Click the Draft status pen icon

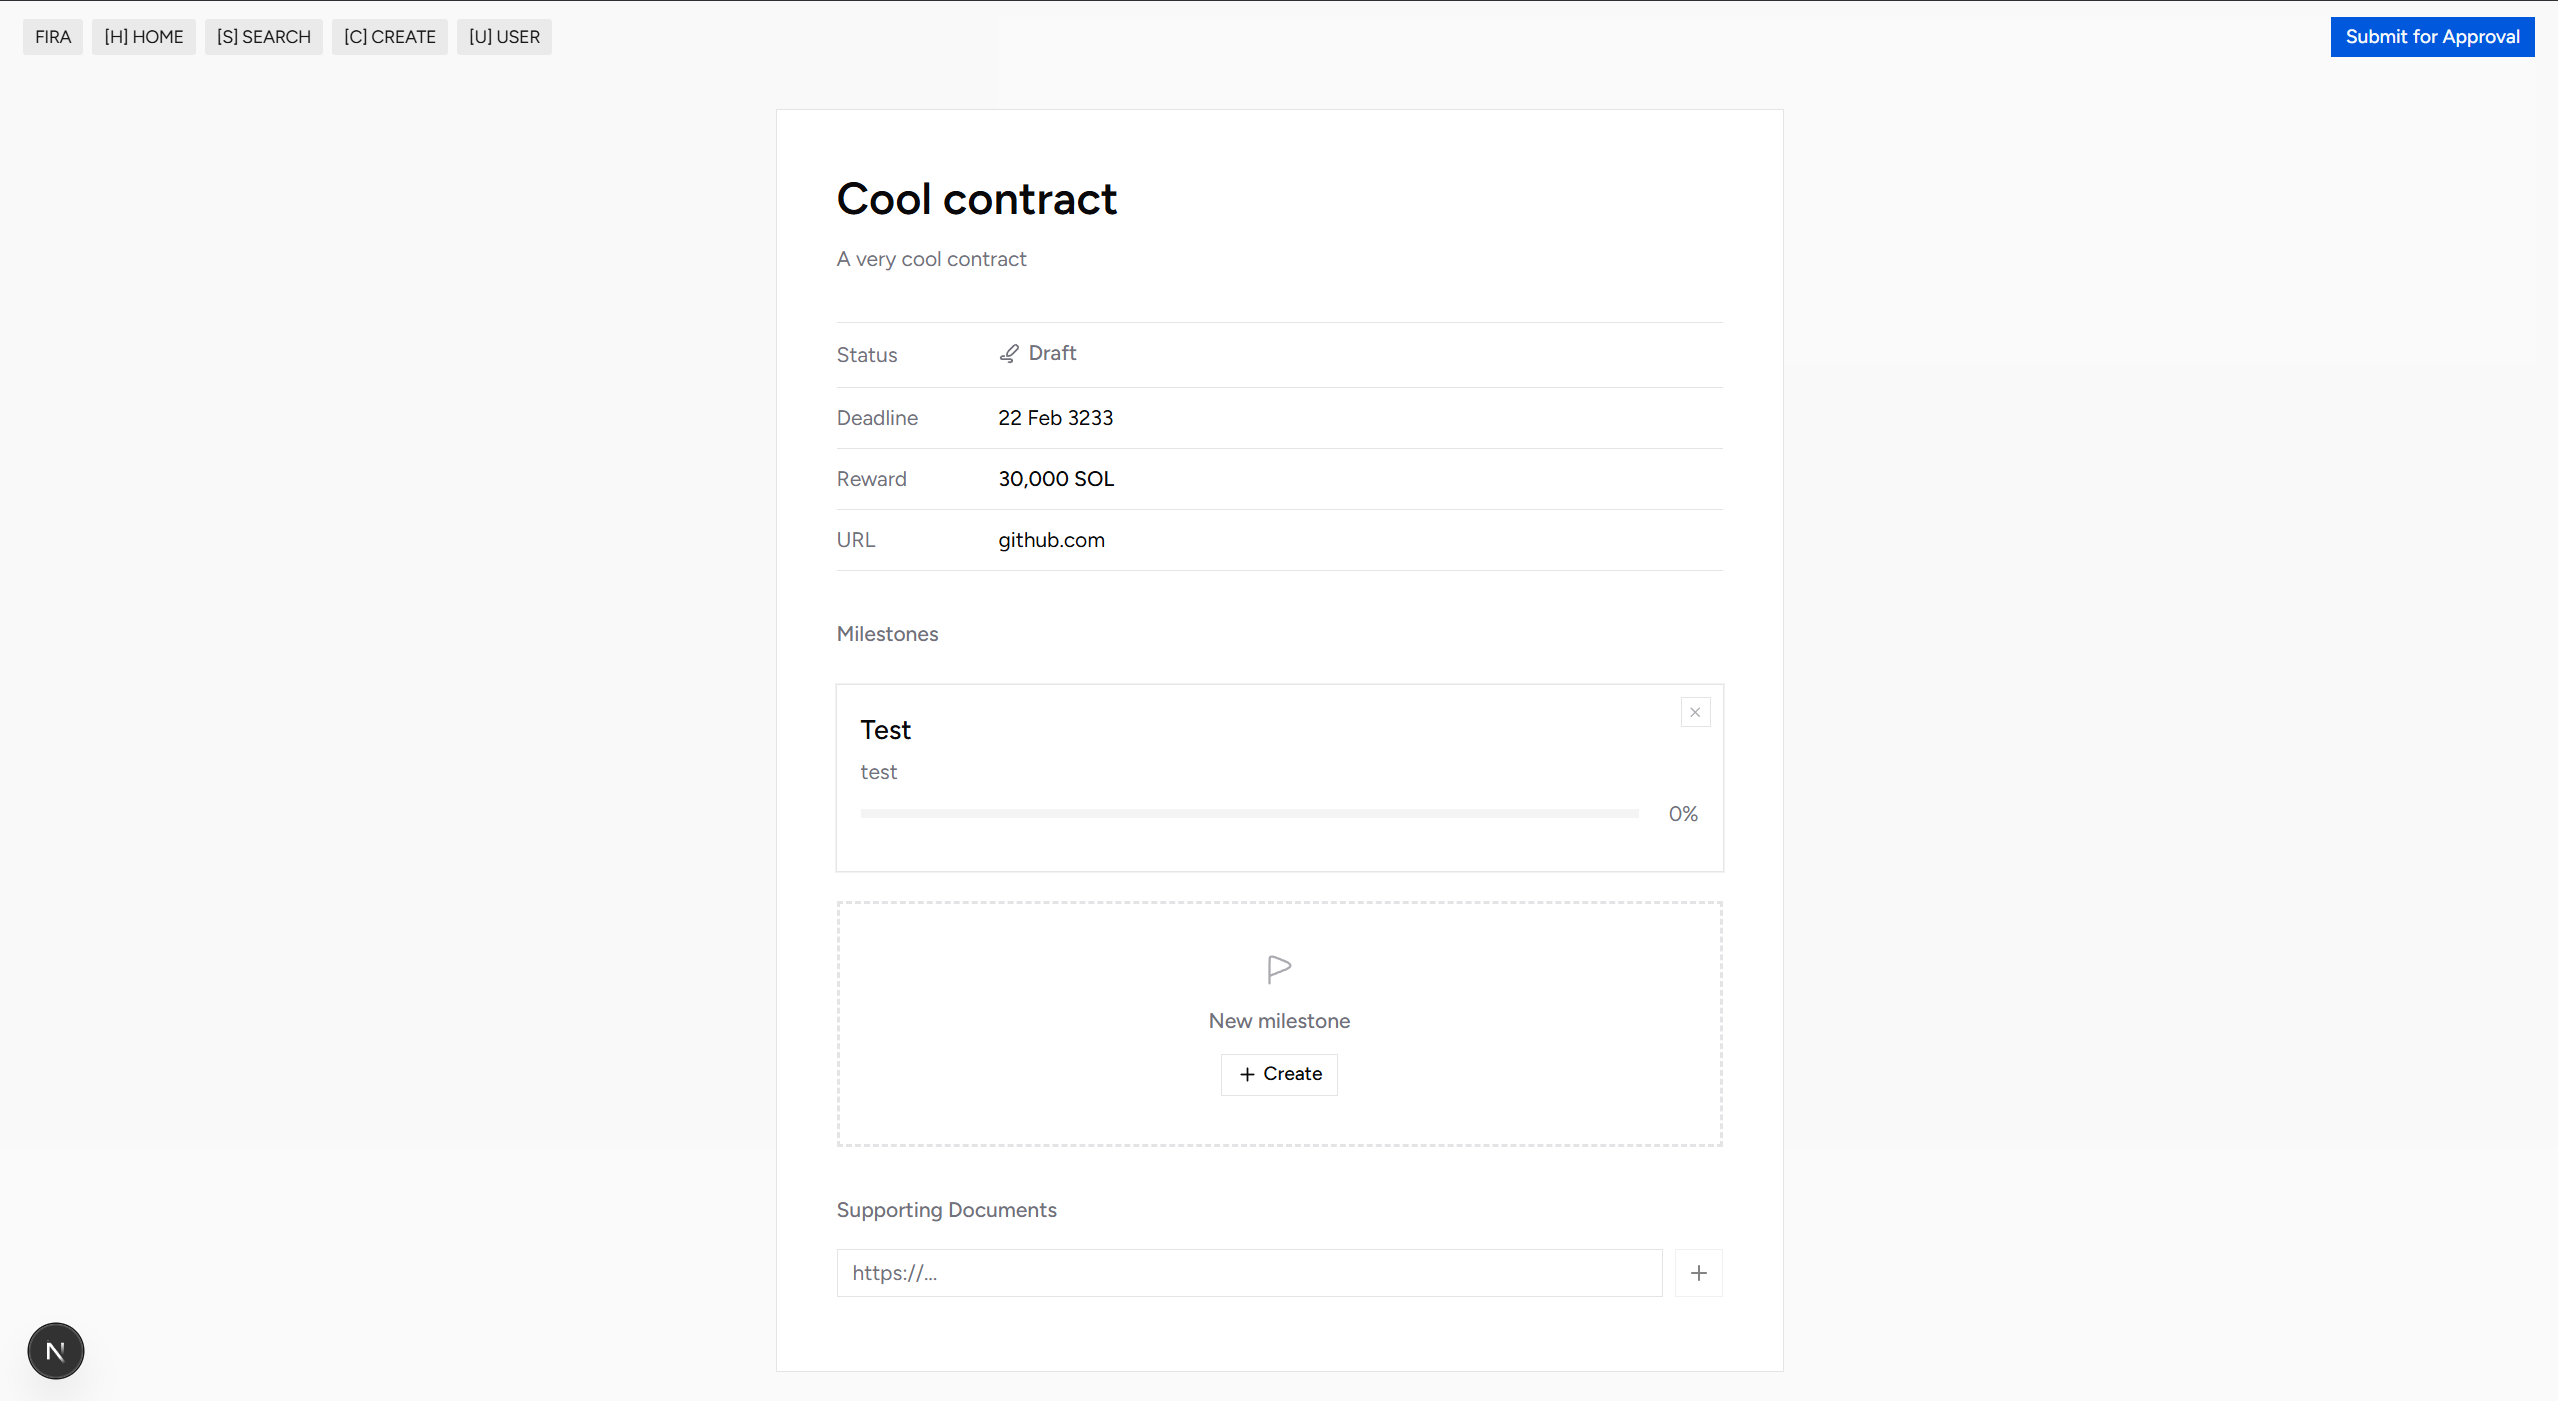(1009, 354)
